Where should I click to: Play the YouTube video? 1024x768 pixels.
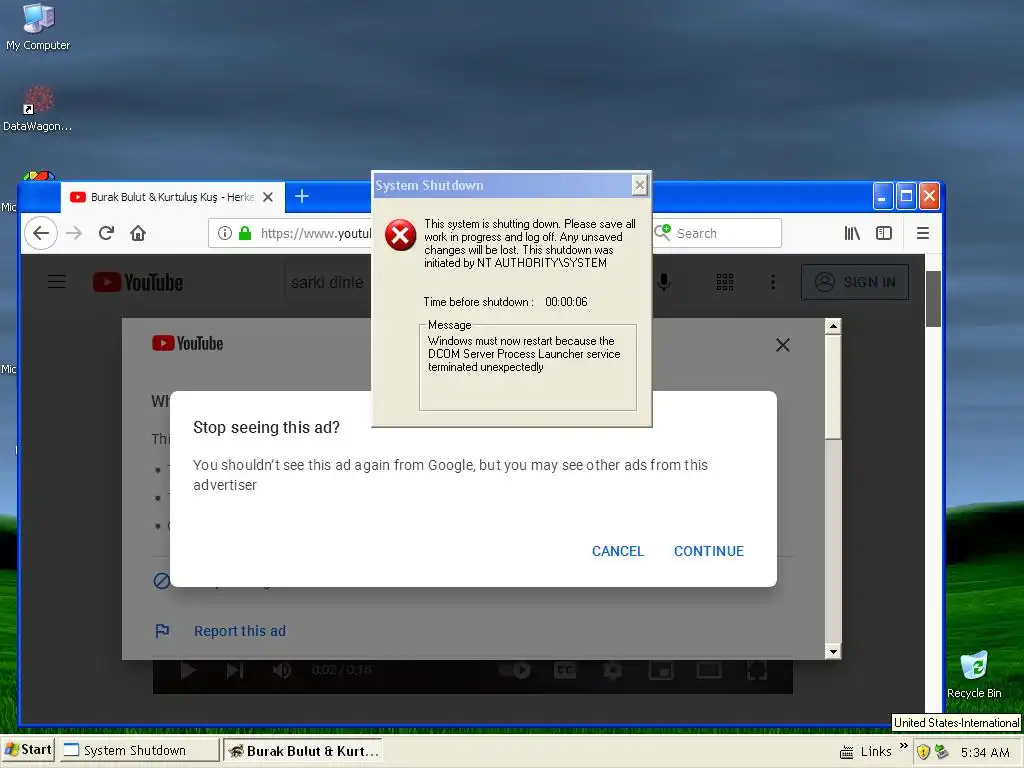pyautogui.click(x=188, y=671)
